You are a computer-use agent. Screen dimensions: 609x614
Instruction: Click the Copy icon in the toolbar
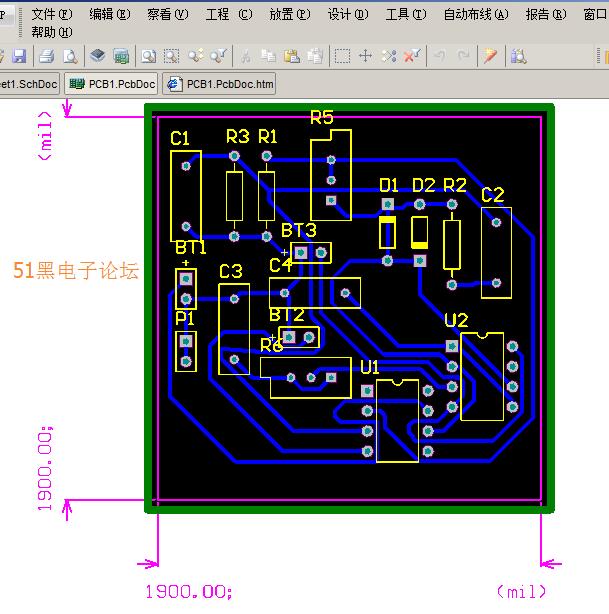tap(269, 56)
